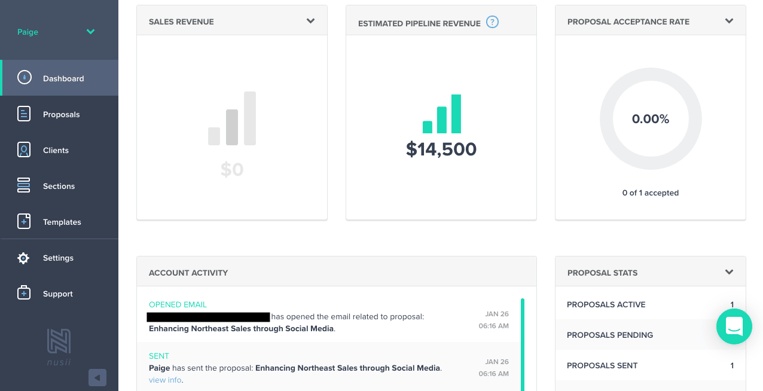Screen dimensions: 763x391
Task: Click the Sent entry timestamp
Action: point(494,368)
